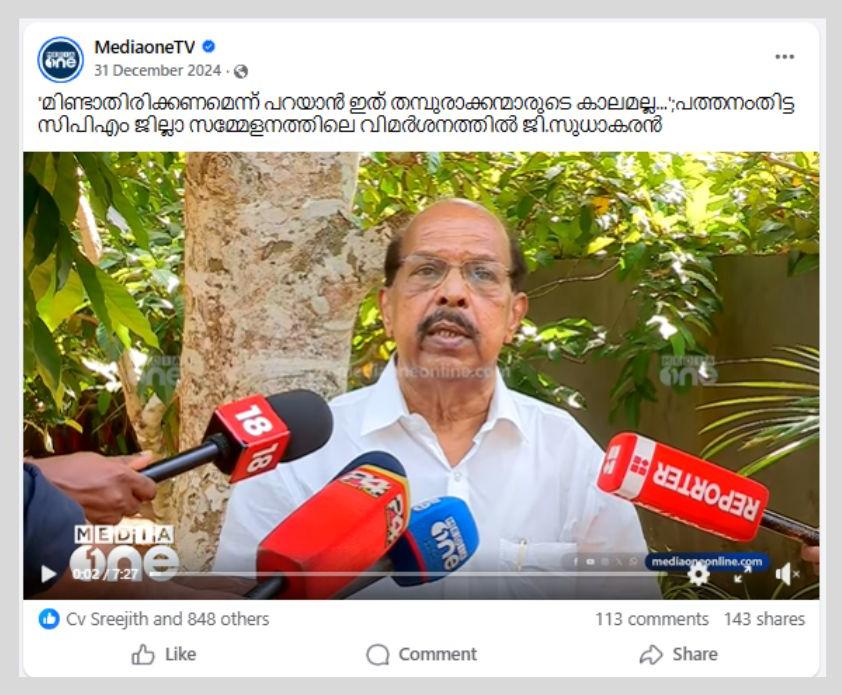Screen dimensions: 842x695
Task: Click the mediaoneonline.com overlay label
Action: click(x=706, y=562)
